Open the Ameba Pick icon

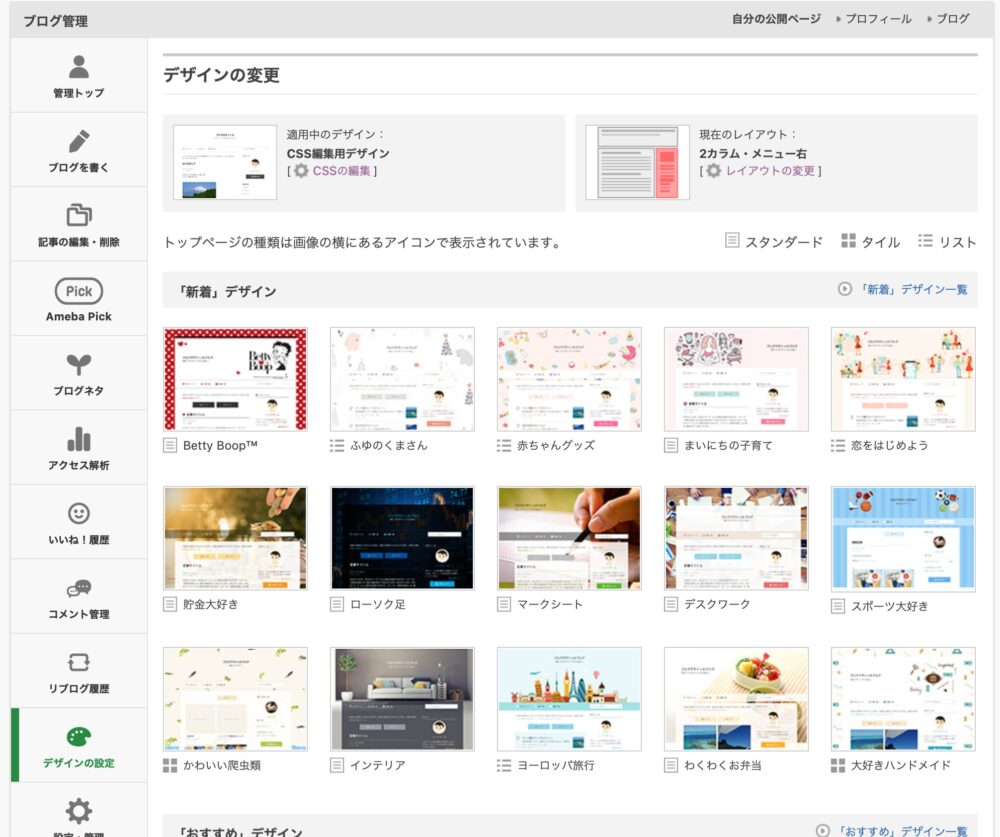(78, 291)
